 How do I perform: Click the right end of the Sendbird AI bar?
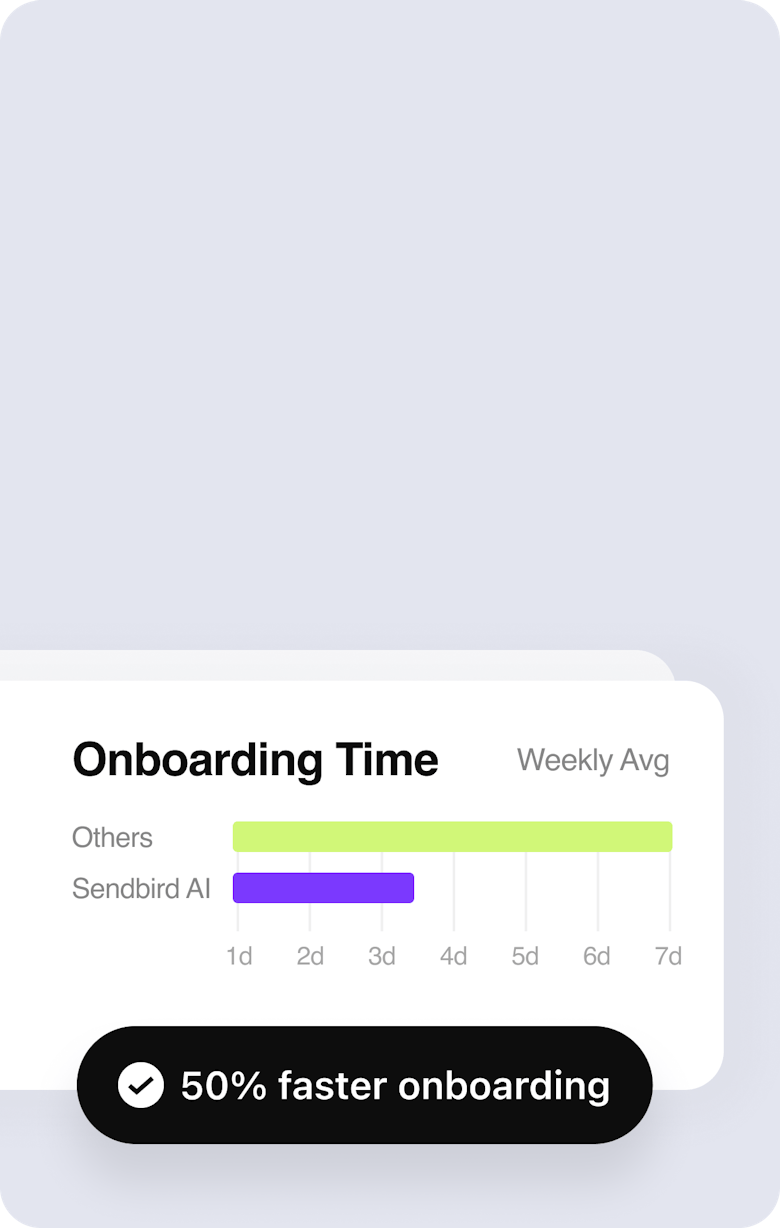pyautogui.click(x=408, y=888)
